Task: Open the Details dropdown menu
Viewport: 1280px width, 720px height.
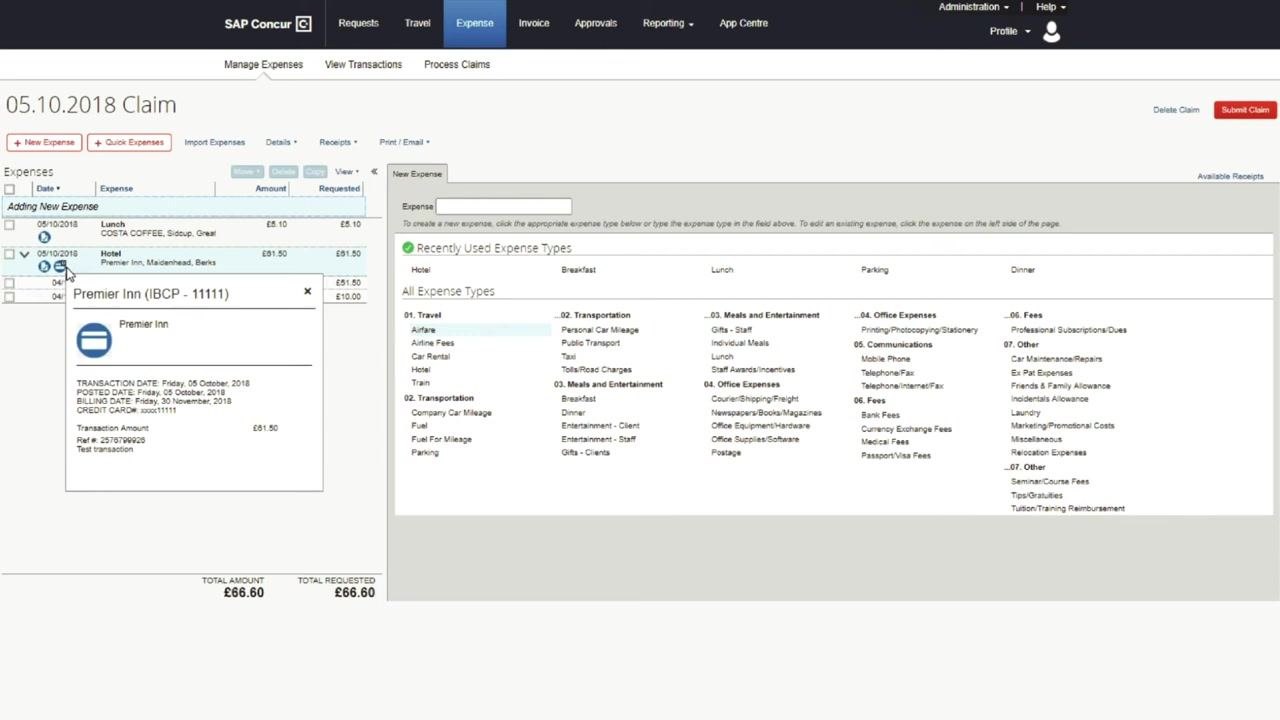Action: [x=281, y=142]
